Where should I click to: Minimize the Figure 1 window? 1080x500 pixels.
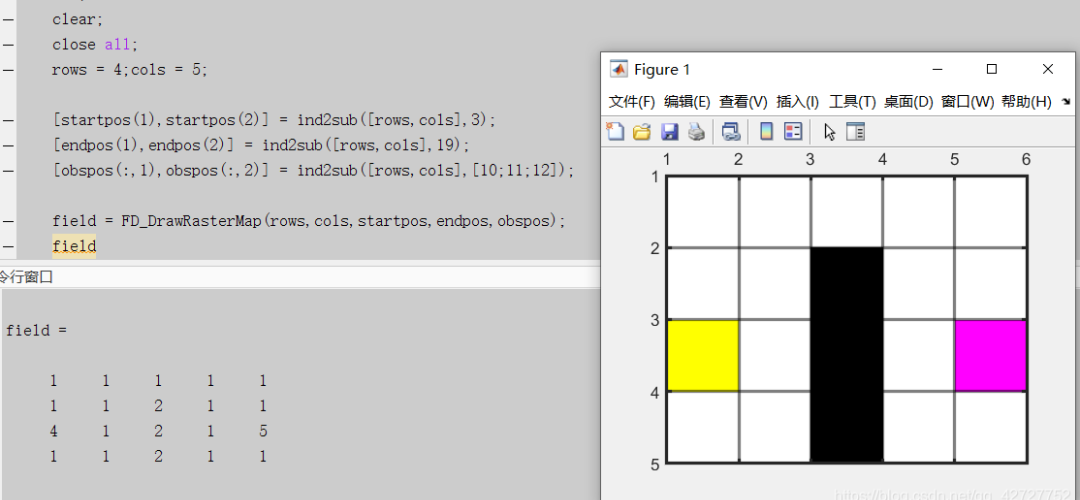[937, 69]
